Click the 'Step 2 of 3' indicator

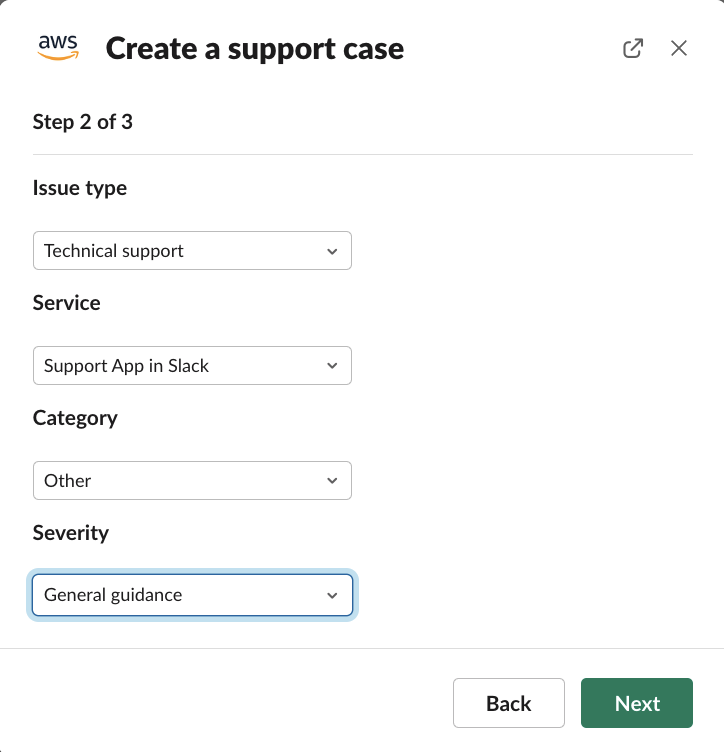point(83,122)
